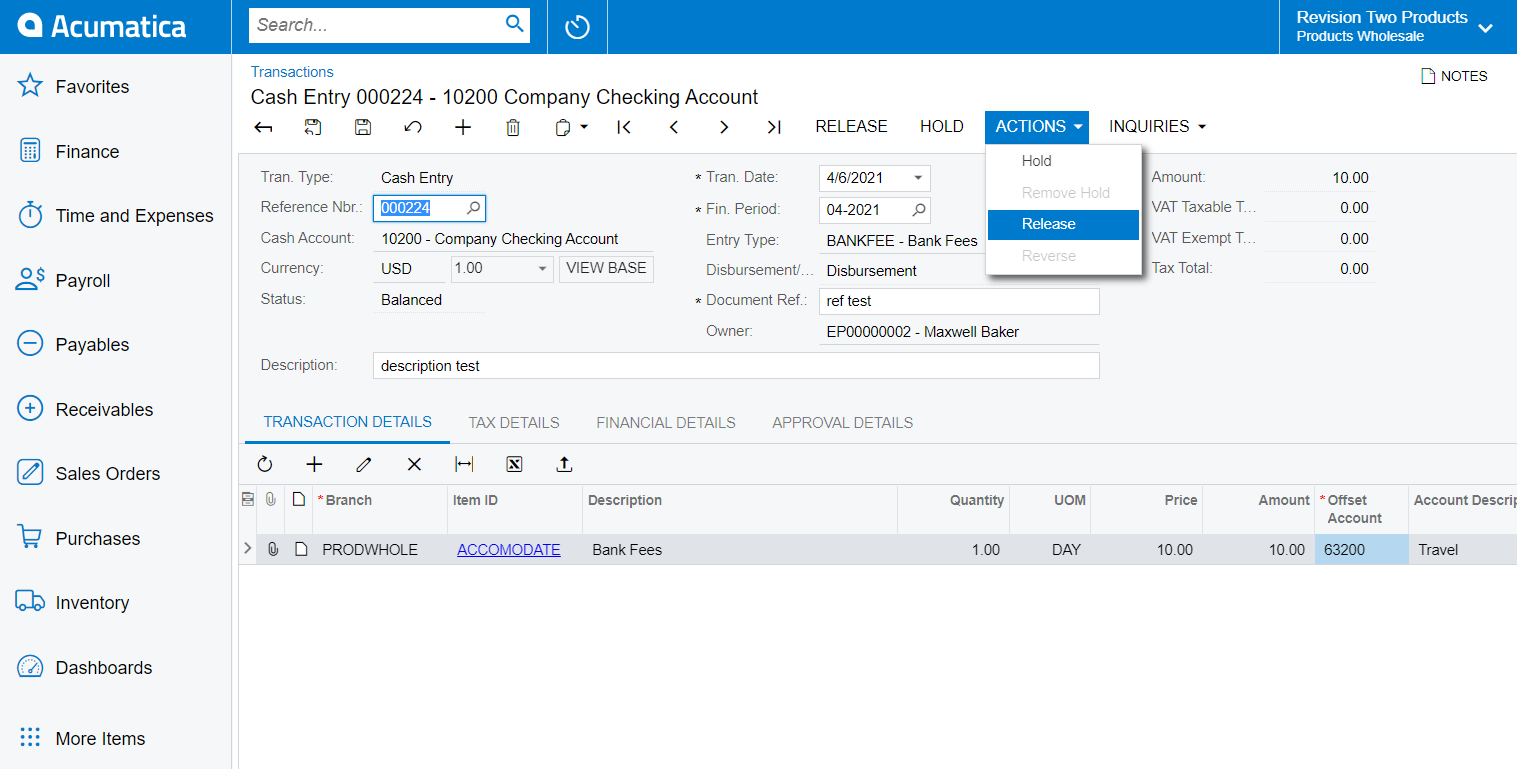Open the More Items grid icon
The image size is (1517, 769).
(x=30, y=738)
